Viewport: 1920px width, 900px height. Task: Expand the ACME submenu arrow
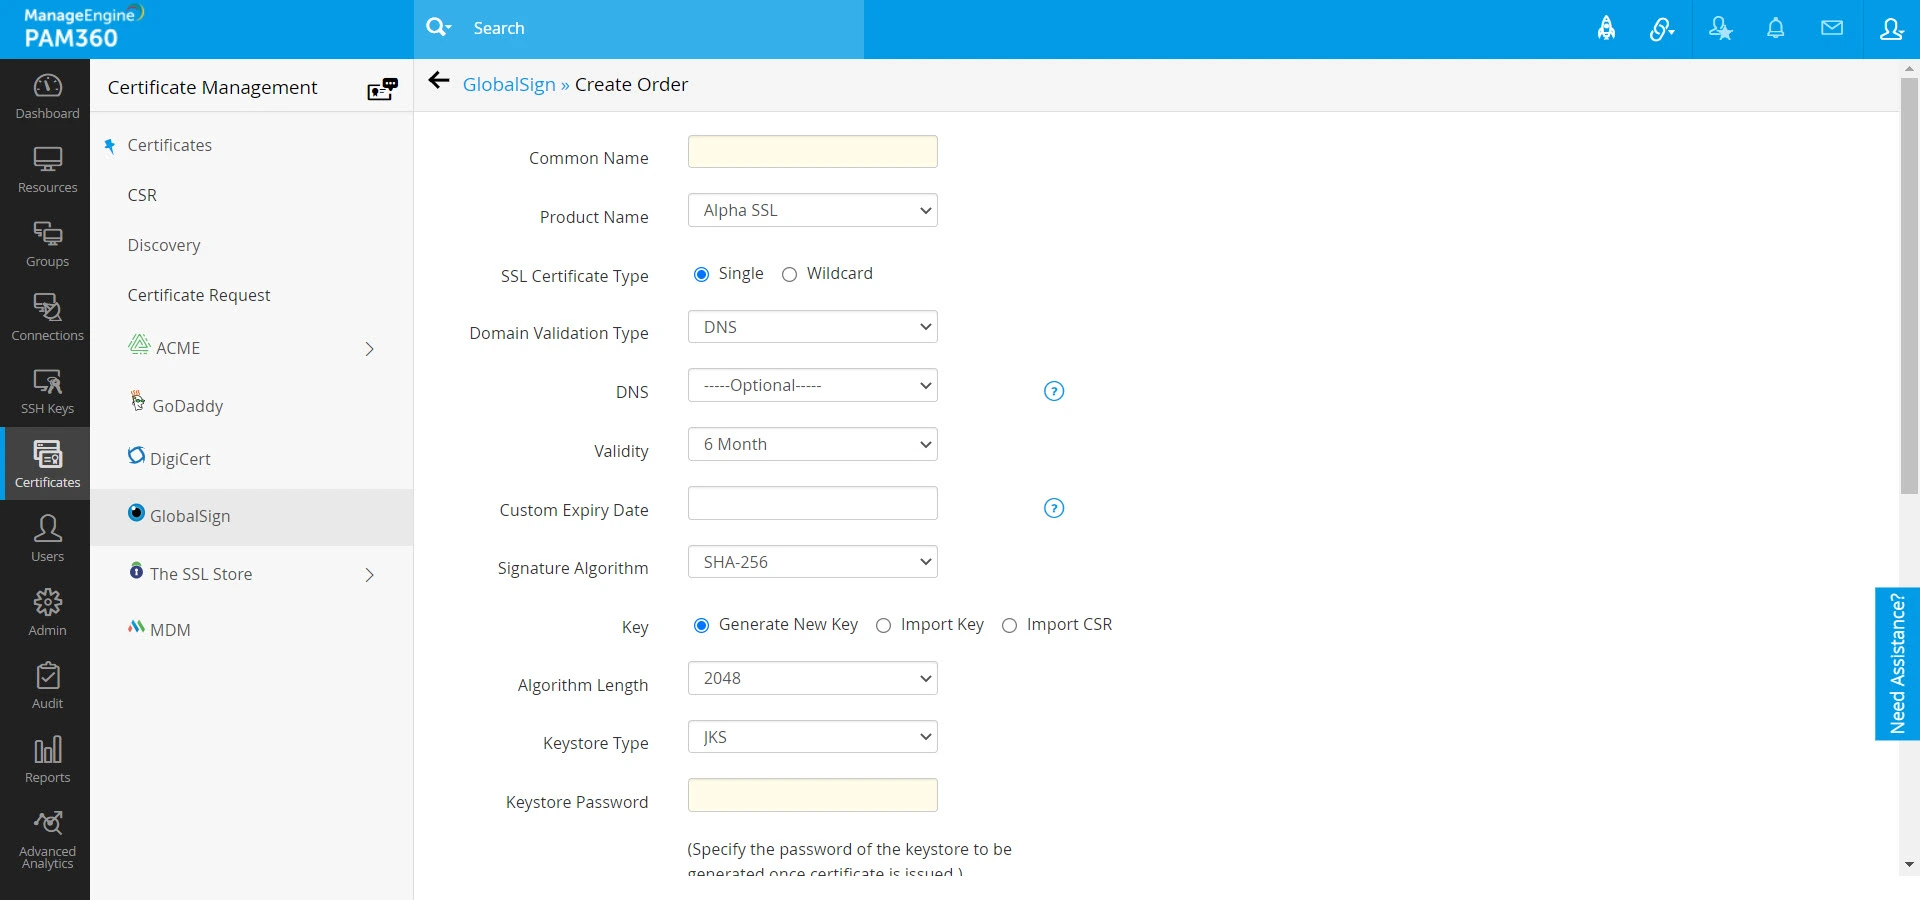pos(370,349)
